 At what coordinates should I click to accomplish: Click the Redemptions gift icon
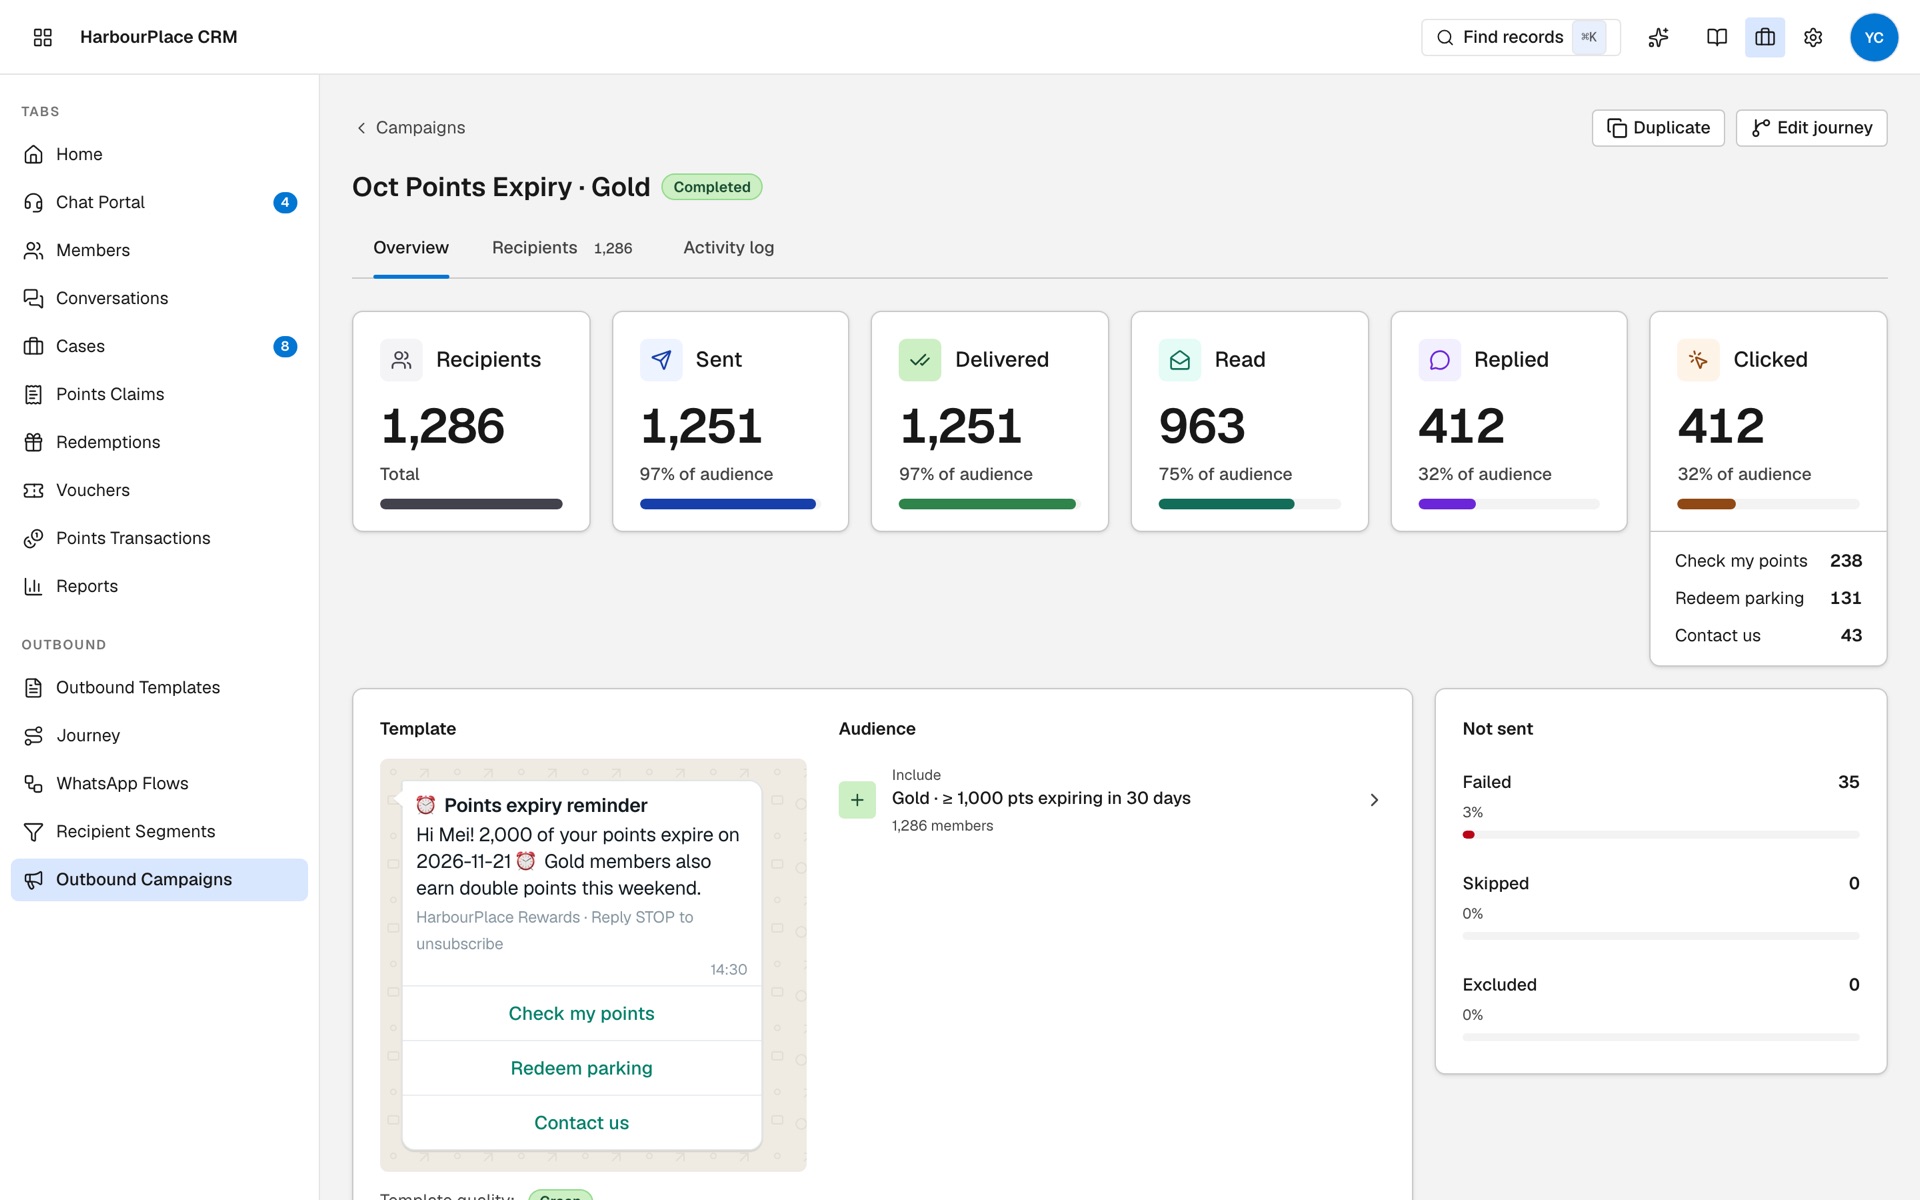pyautogui.click(x=33, y=442)
